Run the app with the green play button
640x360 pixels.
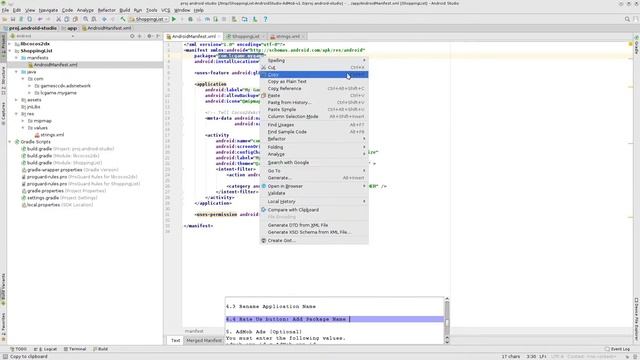tap(174, 19)
